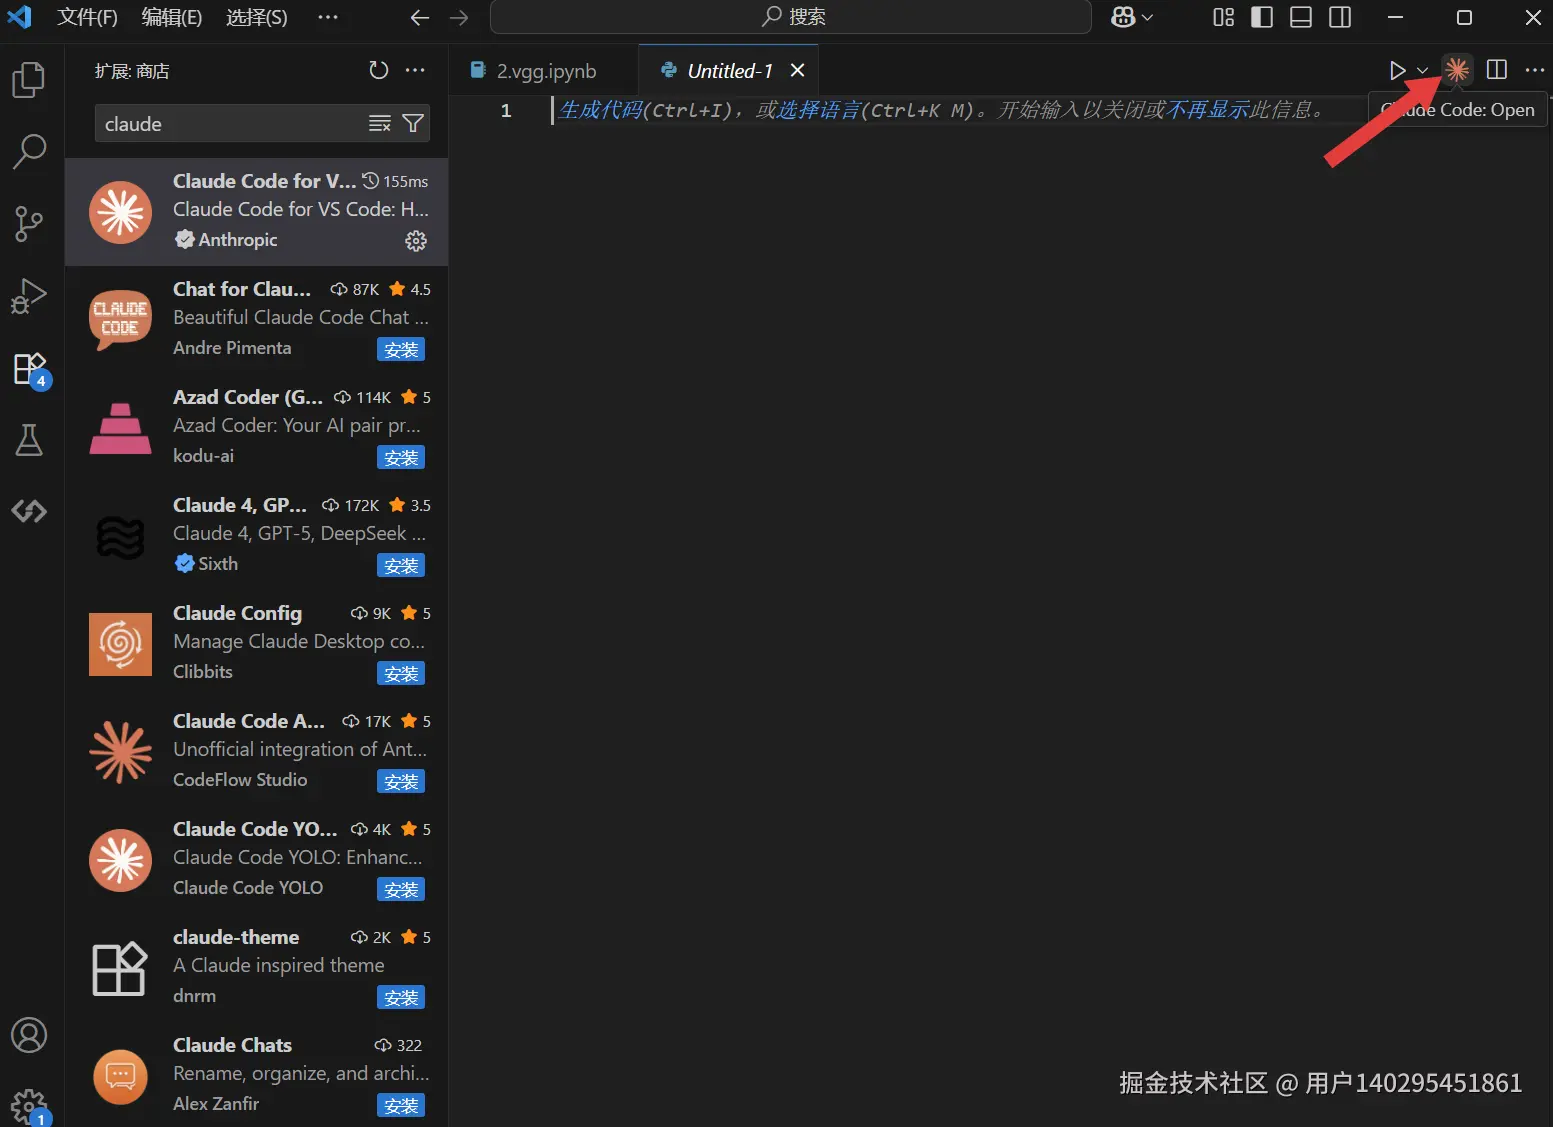Click the 搜索 command center box
This screenshot has height=1127, width=1553.
click(x=790, y=17)
